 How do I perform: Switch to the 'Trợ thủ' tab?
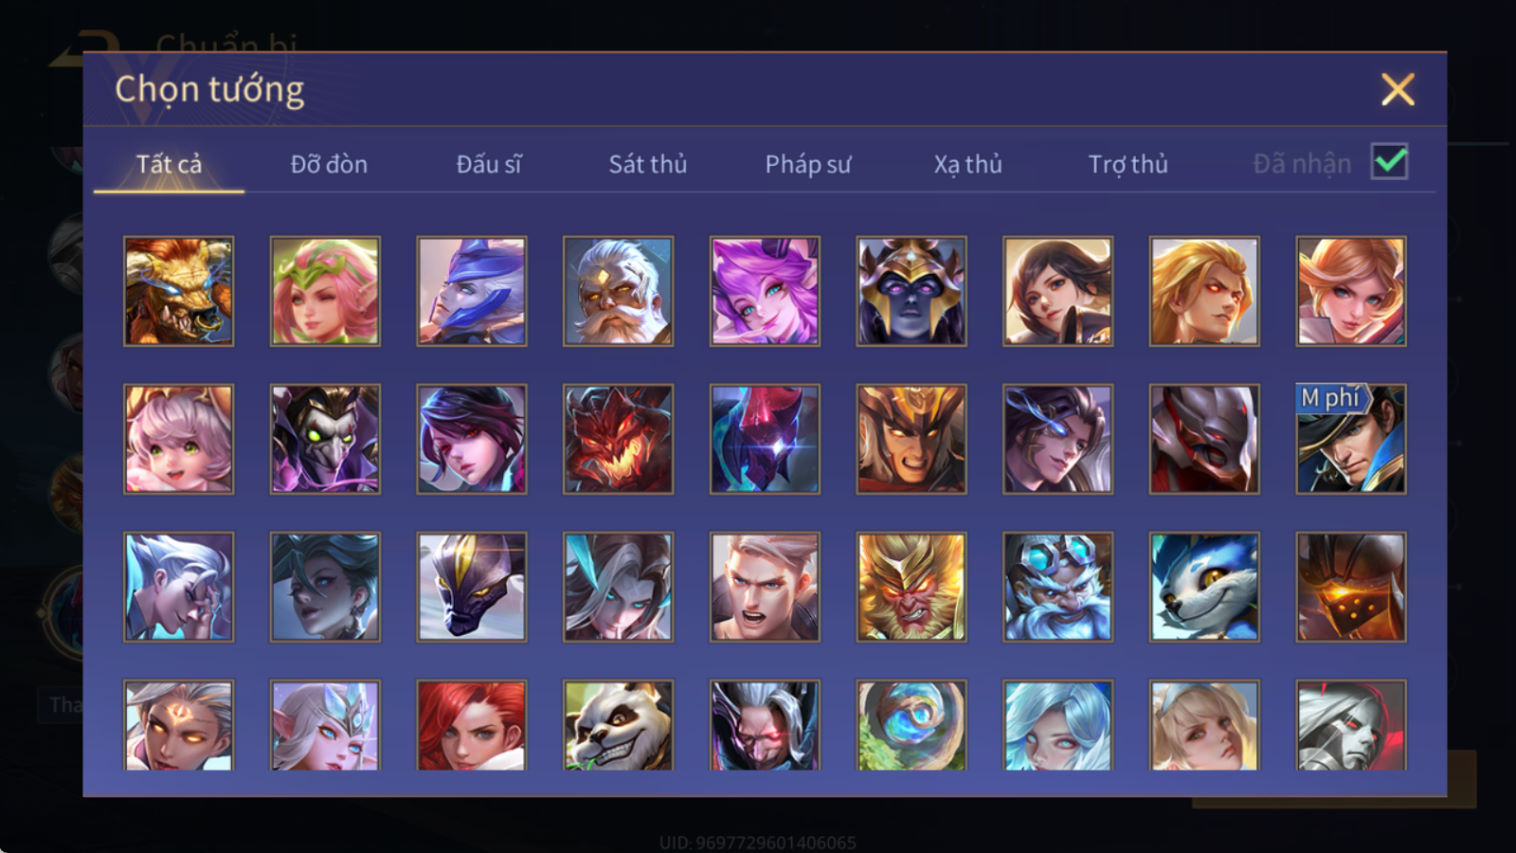(1128, 164)
